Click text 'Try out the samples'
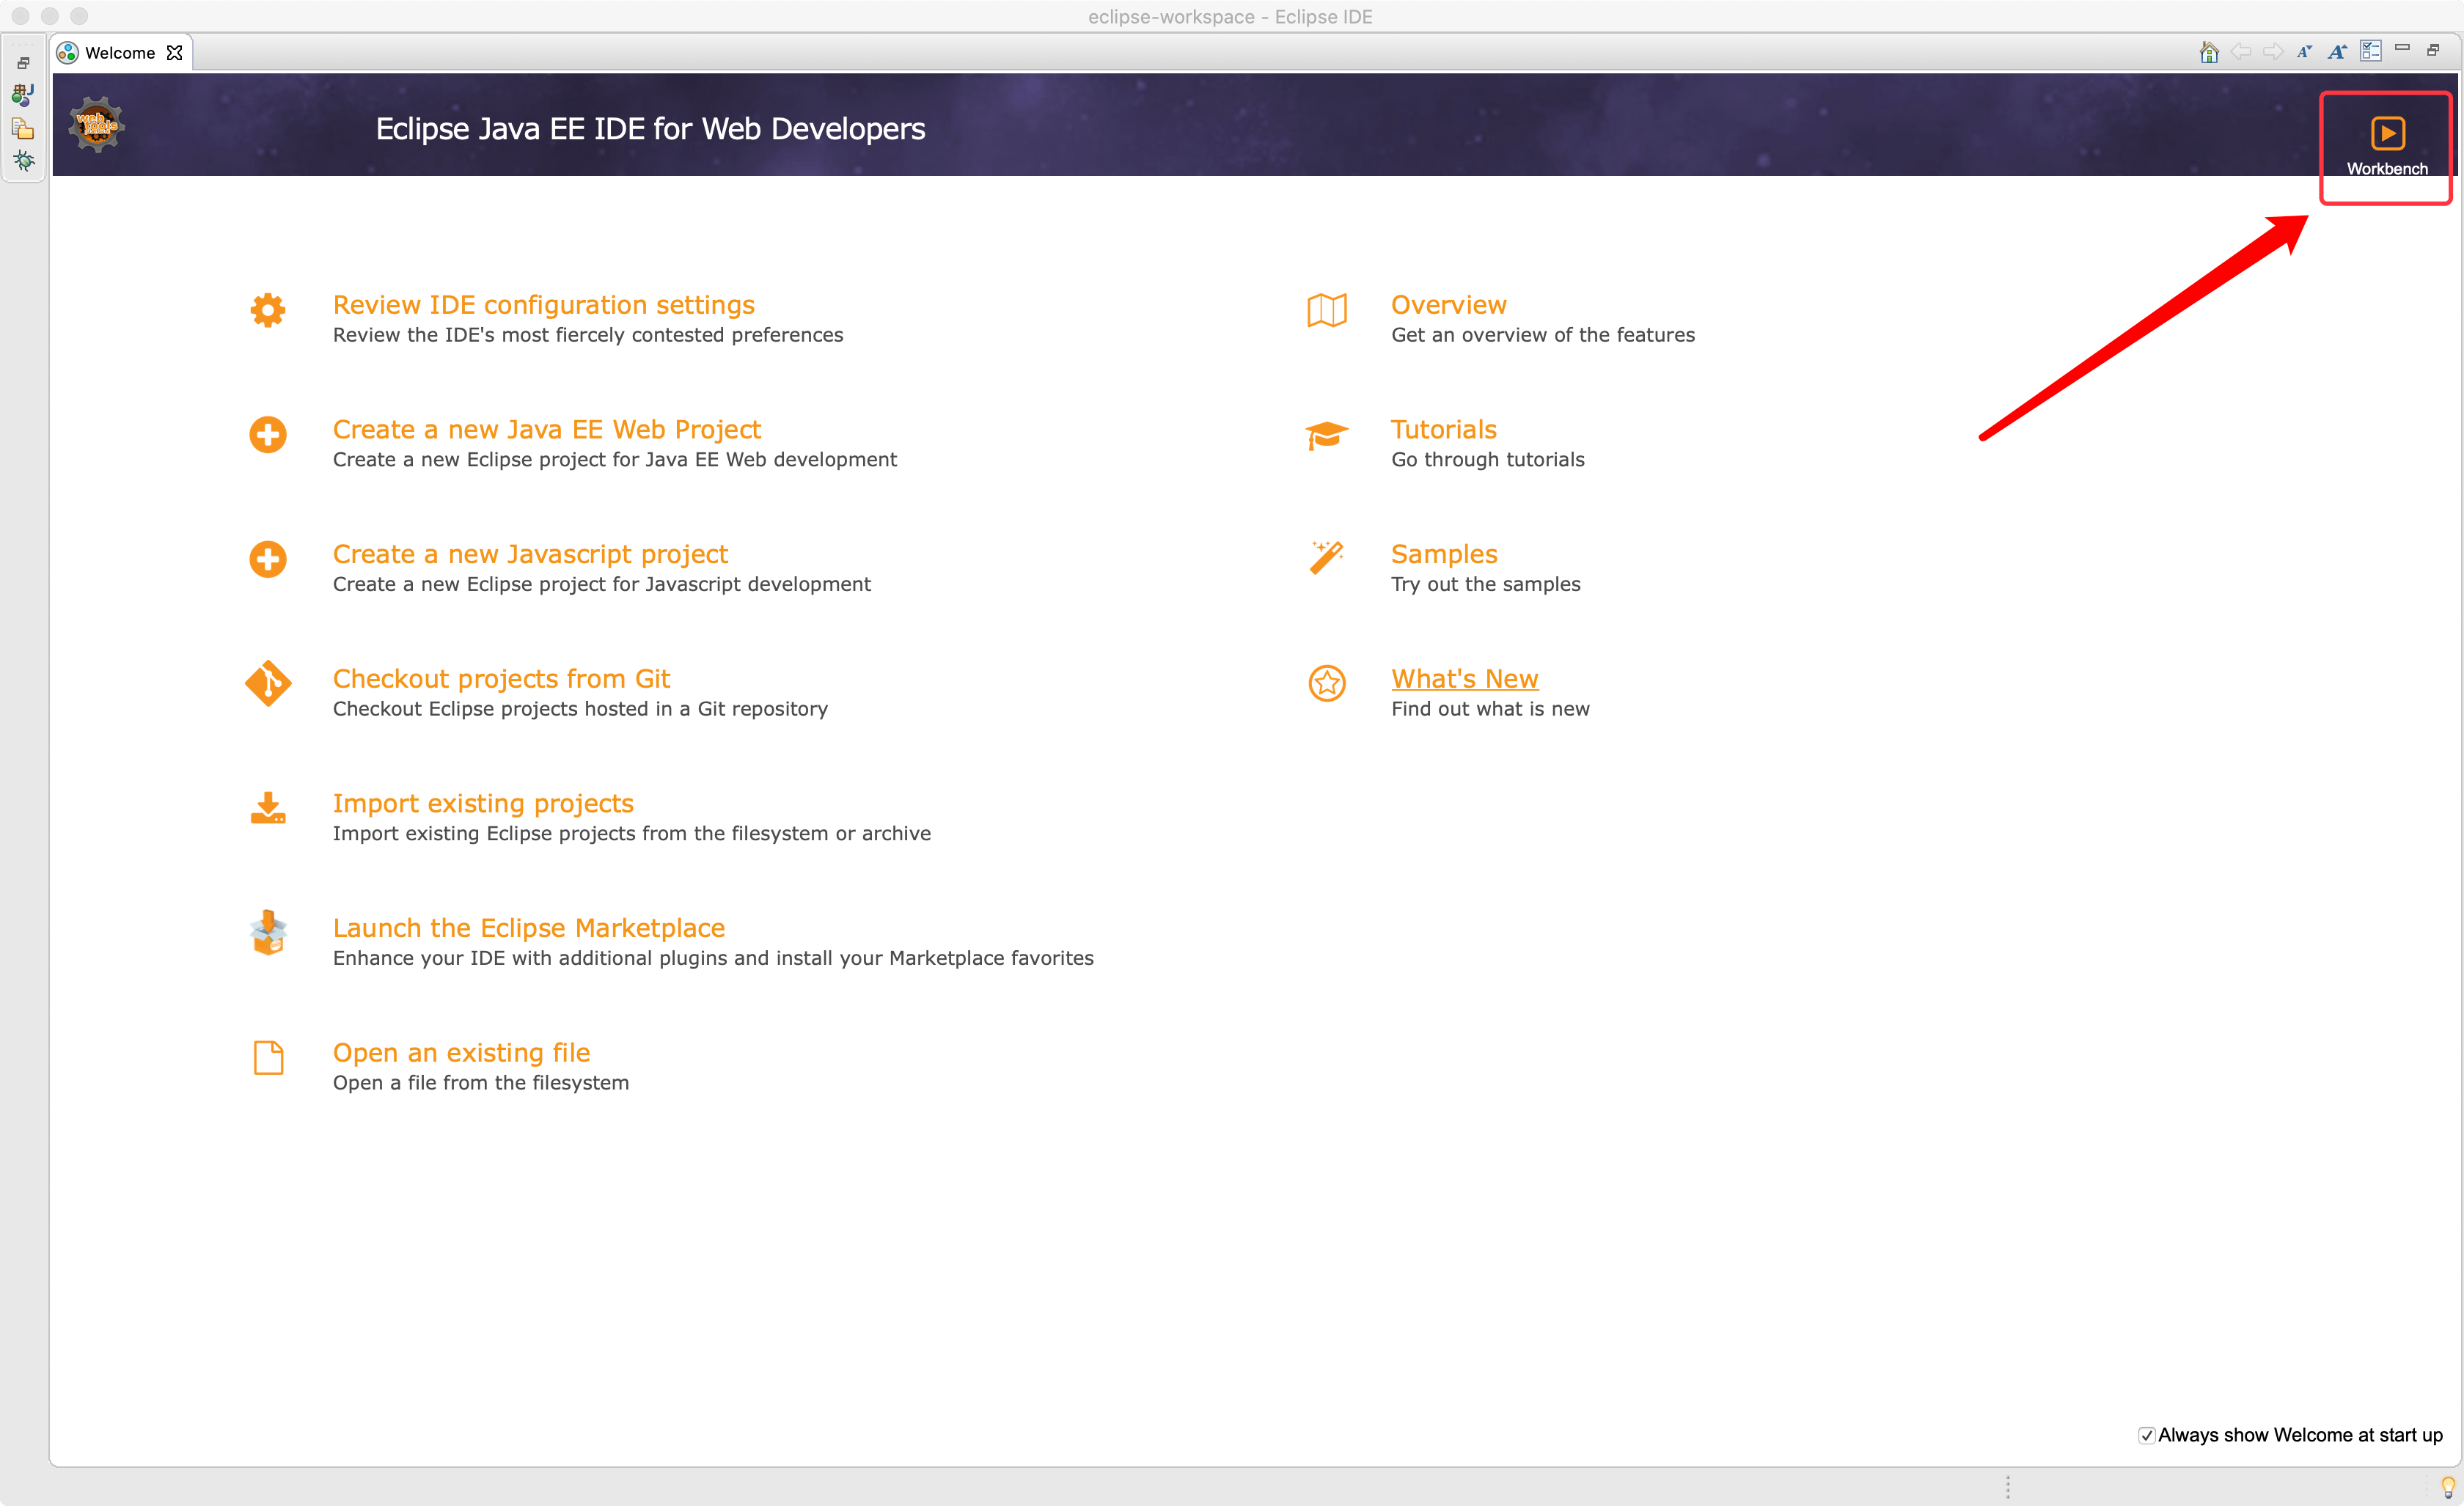The height and width of the screenshot is (1506, 2464). click(1485, 585)
